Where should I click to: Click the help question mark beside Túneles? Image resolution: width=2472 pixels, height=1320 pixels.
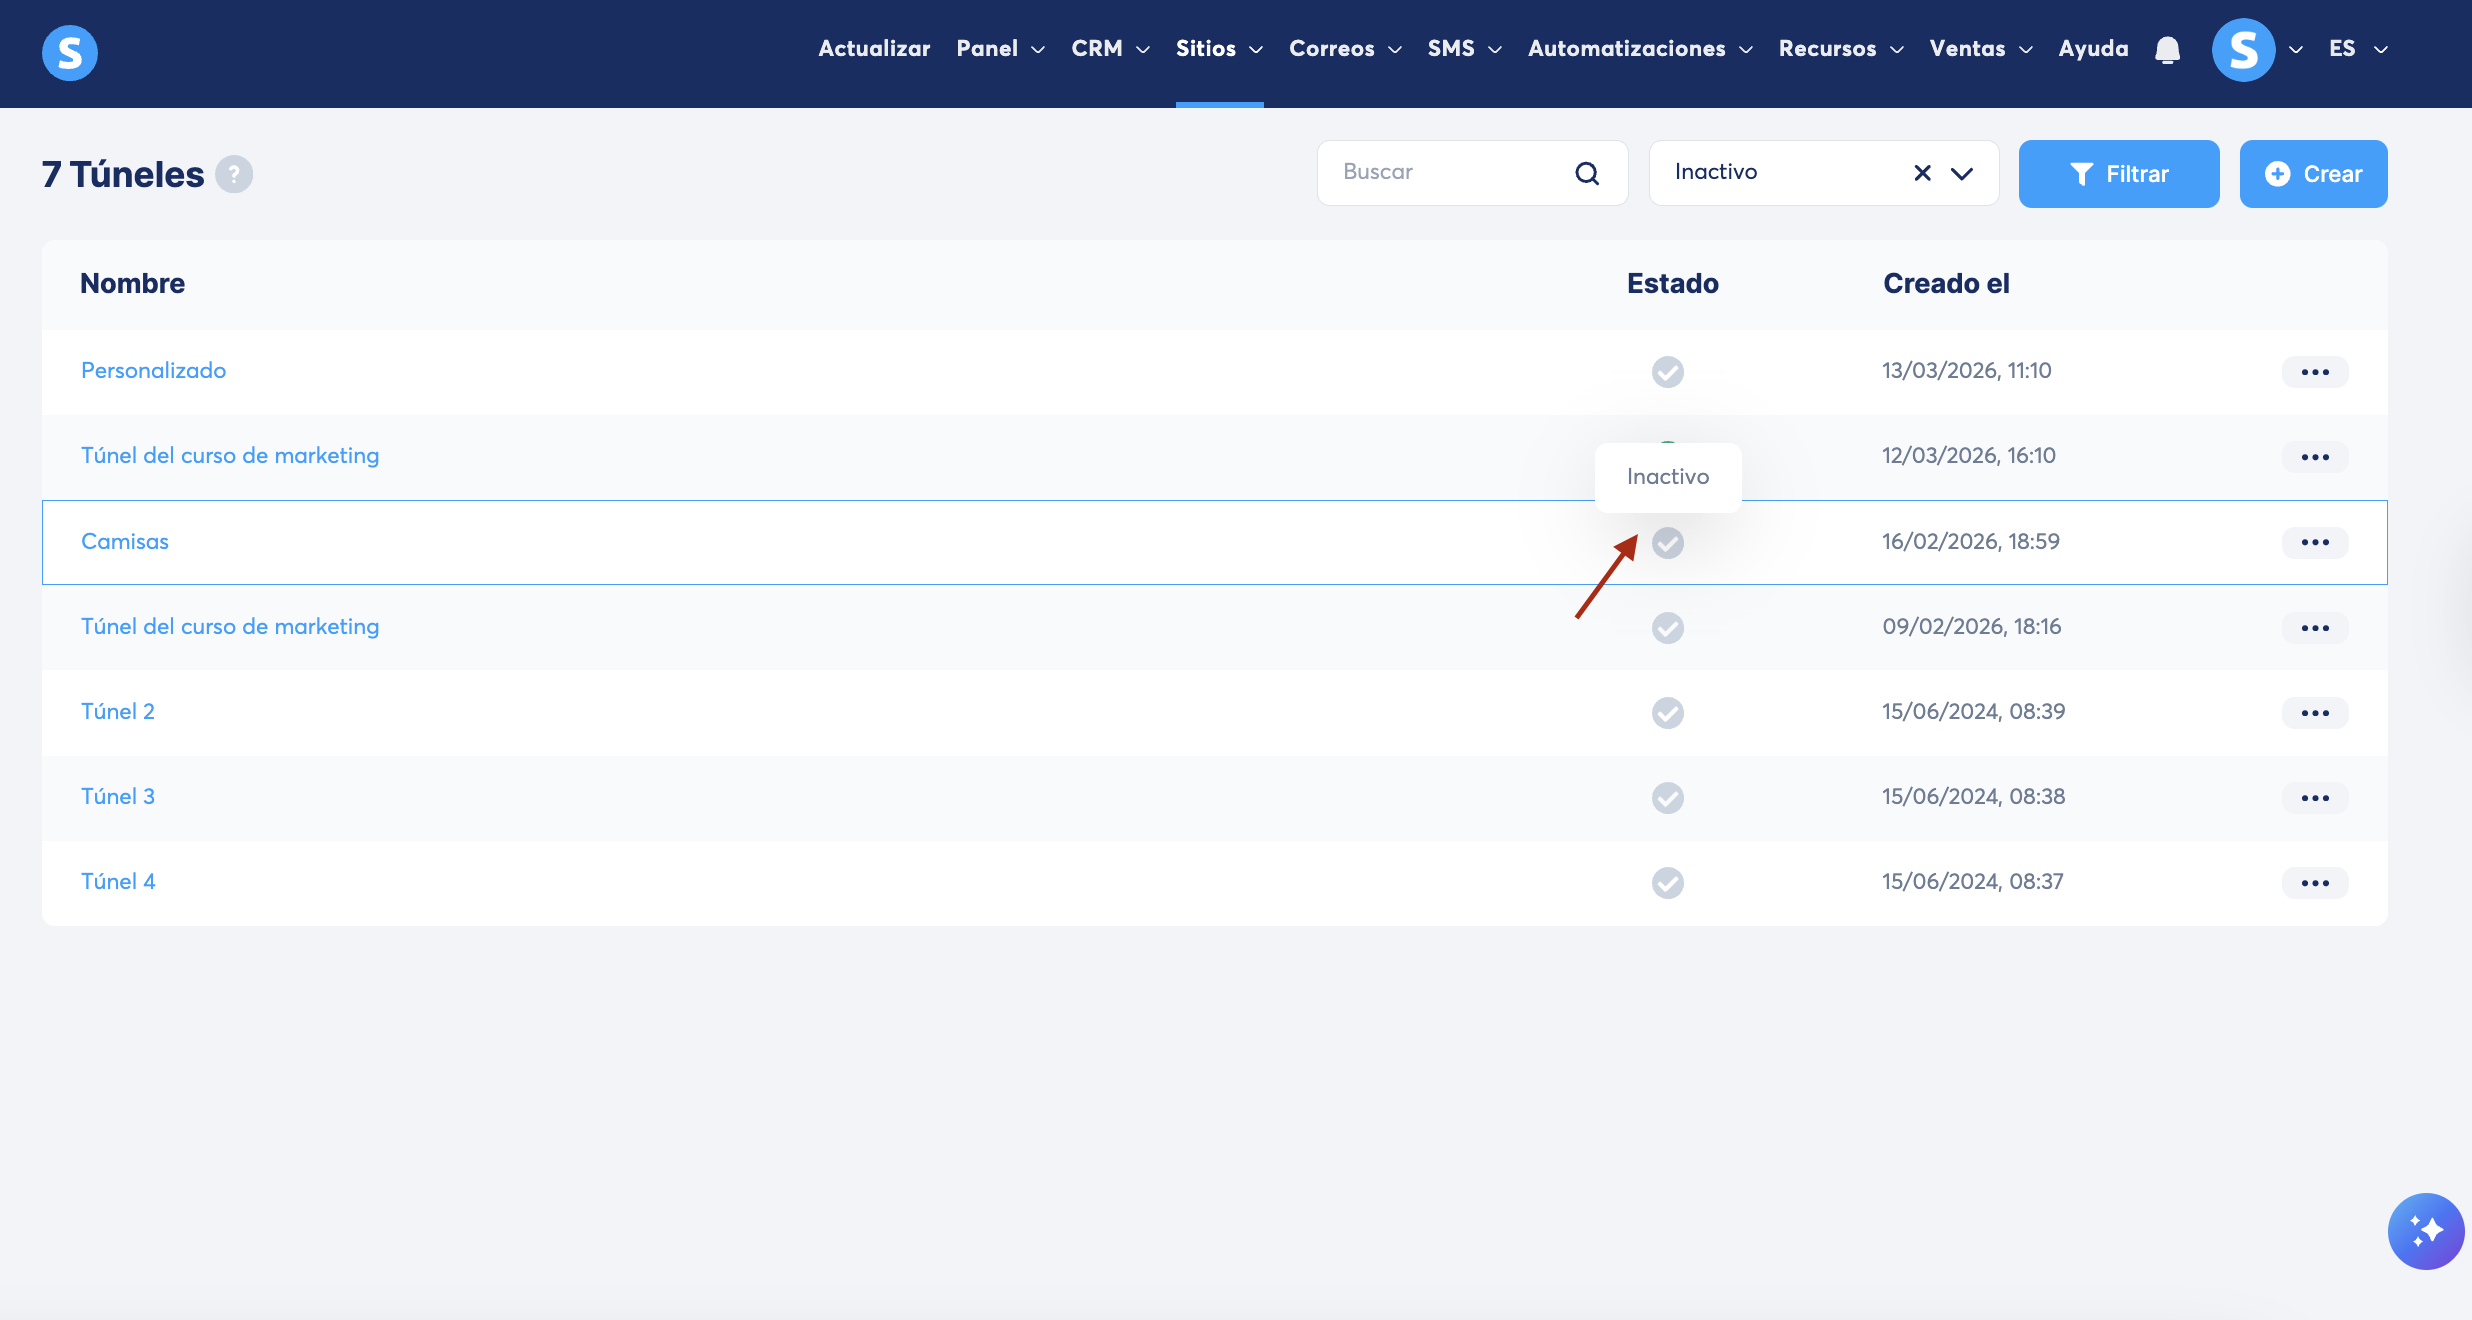[x=234, y=174]
